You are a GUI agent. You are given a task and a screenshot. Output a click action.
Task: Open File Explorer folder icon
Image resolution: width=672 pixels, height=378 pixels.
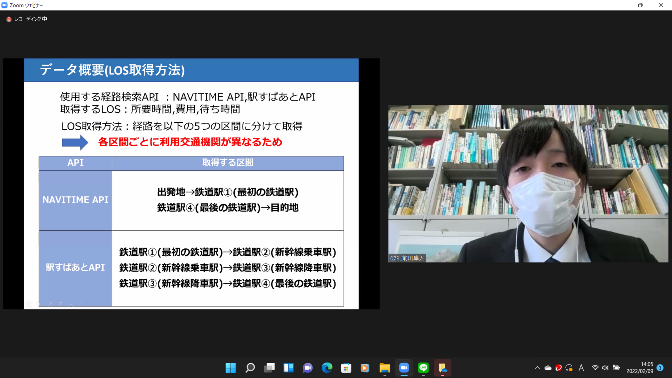pos(385,368)
